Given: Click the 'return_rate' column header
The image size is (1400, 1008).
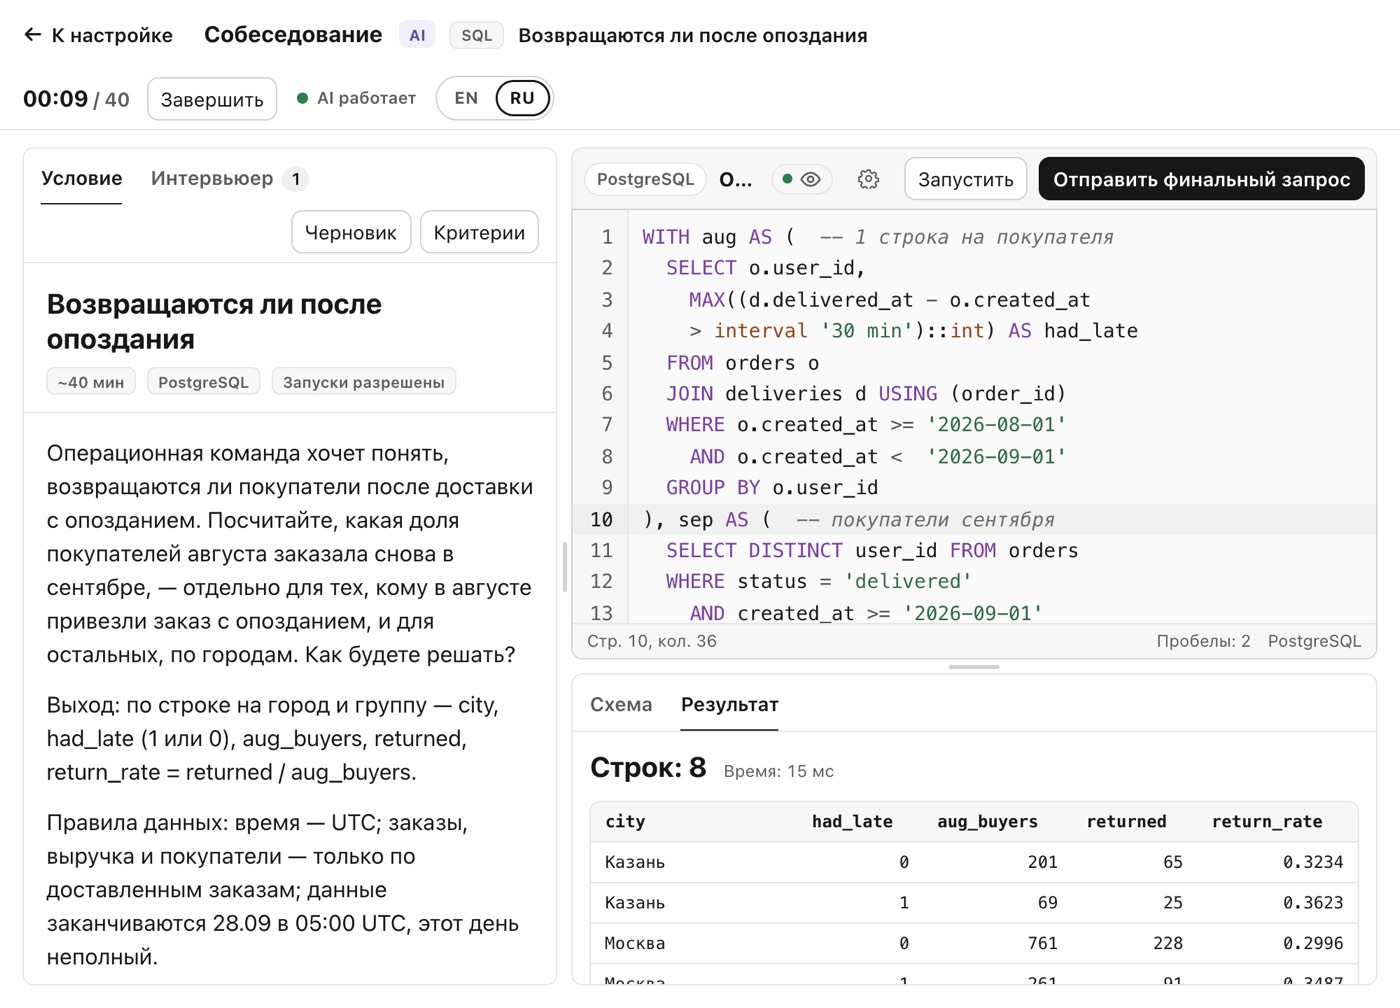Looking at the screenshot, I should [x=1267, y=821].
